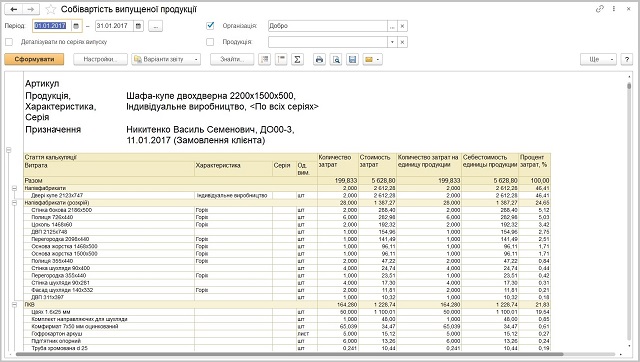Collapse the Напівфабрикати (розкрій) group

click(x=14, y=202)
